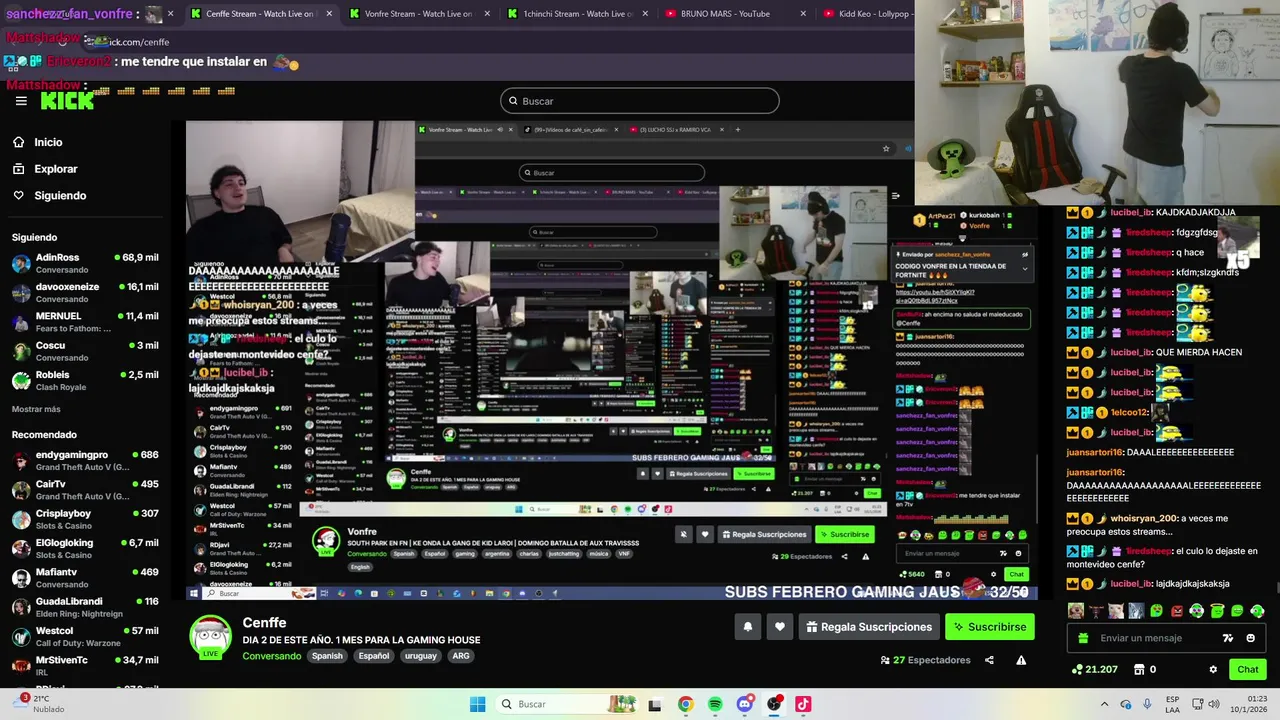The width and height of the screenshot is (1280, 720).
Task: Expand hidden system tray icons chevron
Action: pos(1104,704)
